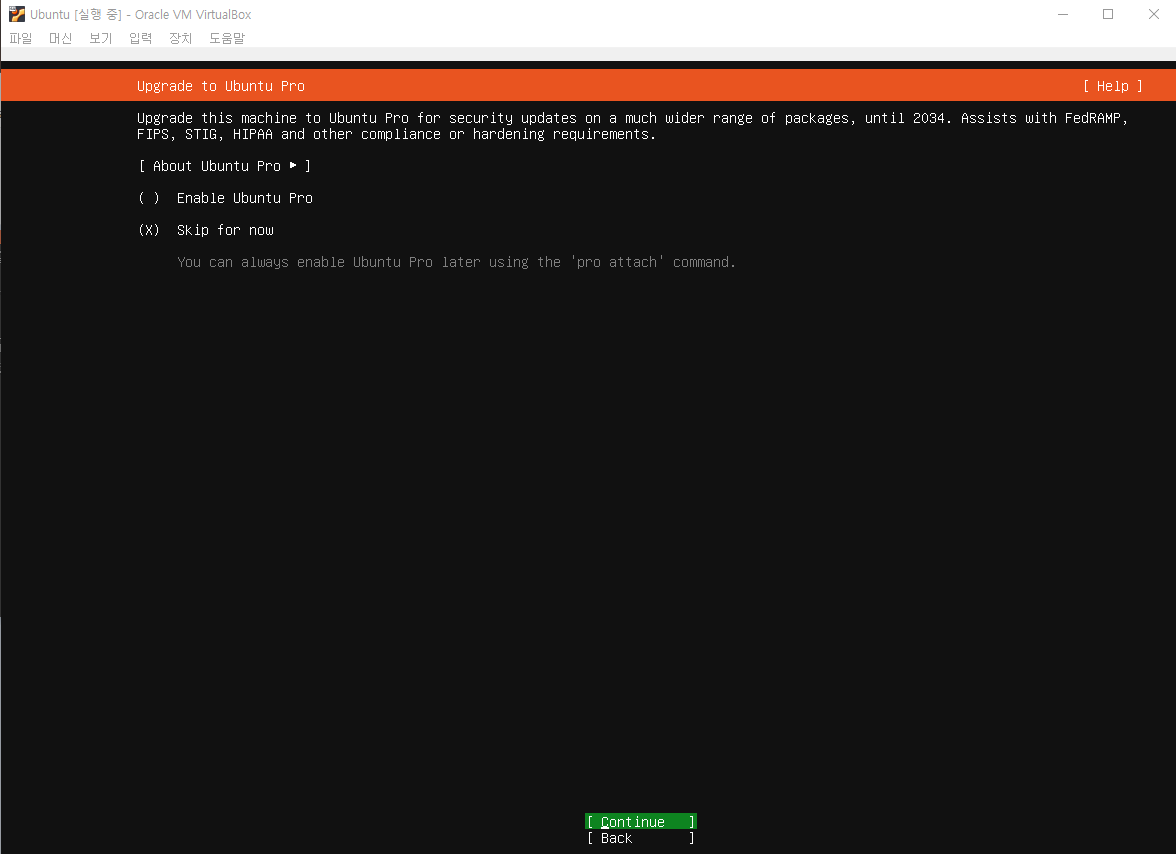This screenshot has width=1176, height=854.
Task: Open the 입력 menu
Action: pos(140,38)
